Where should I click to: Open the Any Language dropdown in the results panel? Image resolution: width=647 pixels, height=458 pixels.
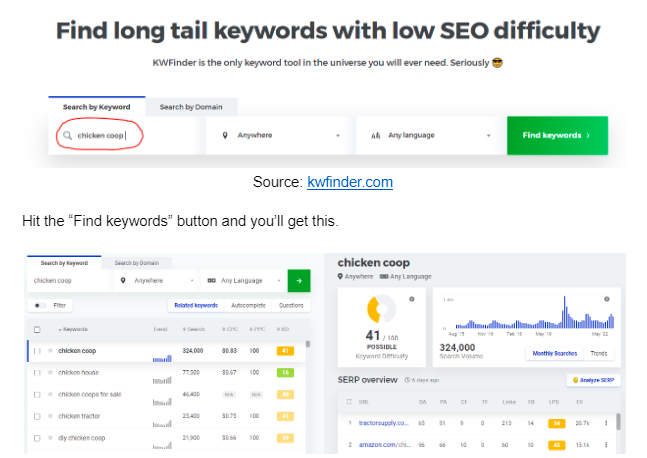(244, 281)
